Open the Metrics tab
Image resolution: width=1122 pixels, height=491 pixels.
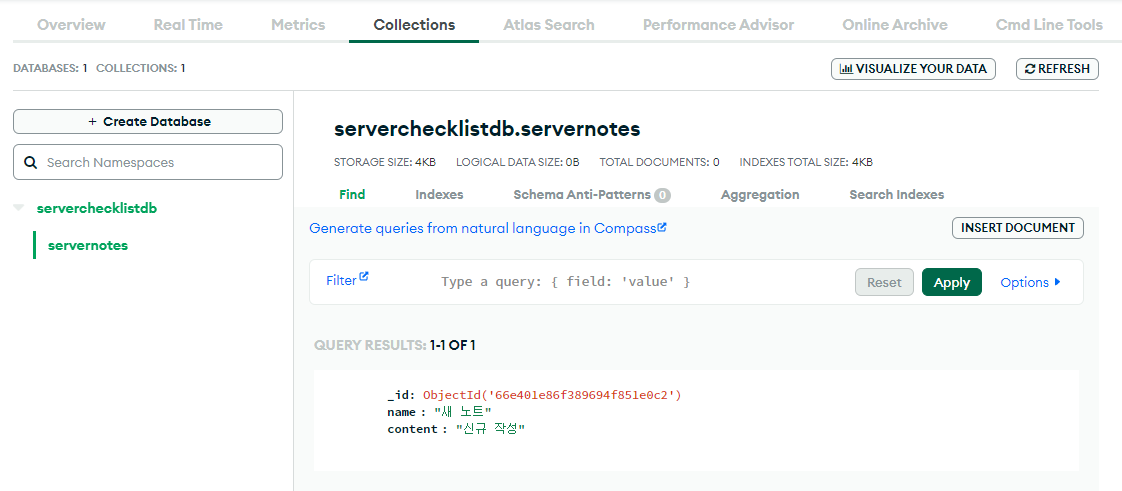(298, 24)
